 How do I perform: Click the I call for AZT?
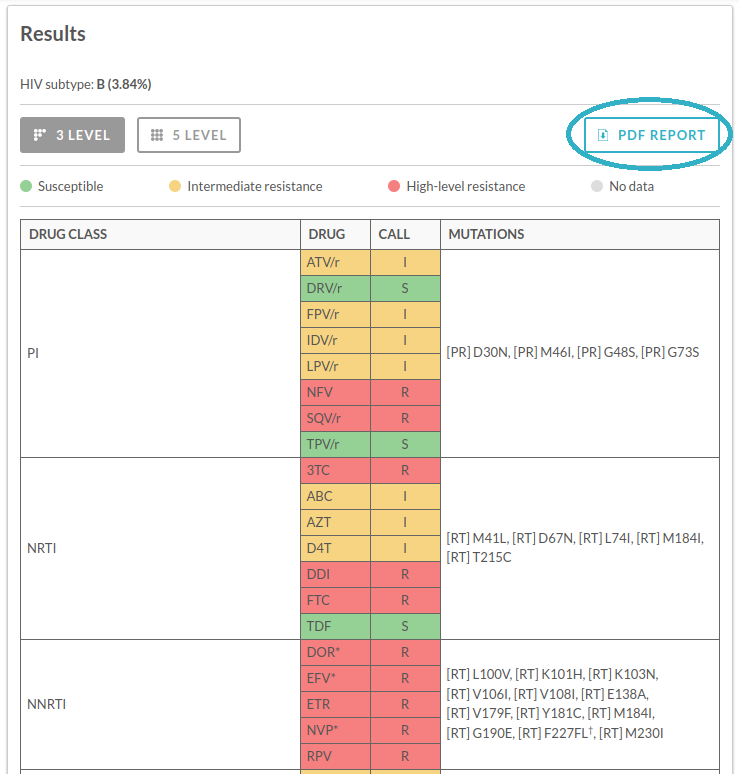pyautogui.click(x=405, y=522)
